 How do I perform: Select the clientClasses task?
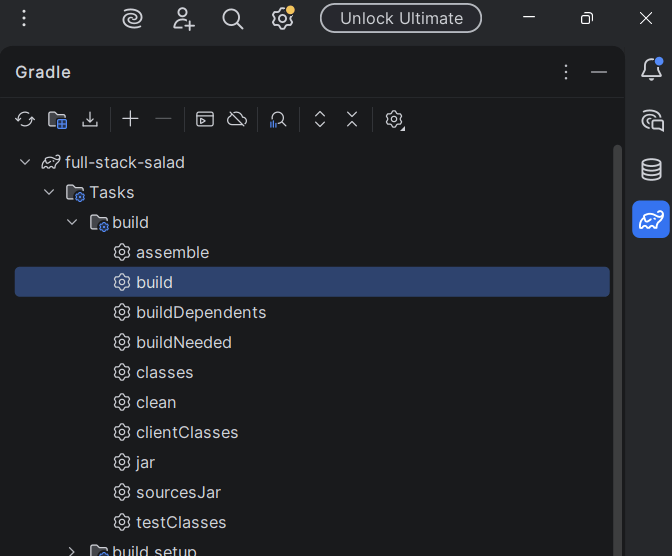click(187, 433)
